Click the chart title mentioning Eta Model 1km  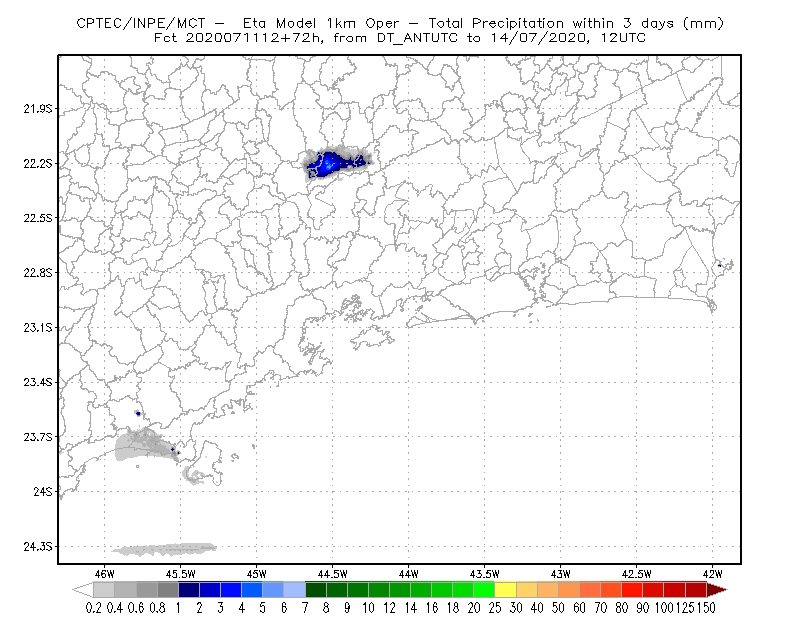(400, 23)
